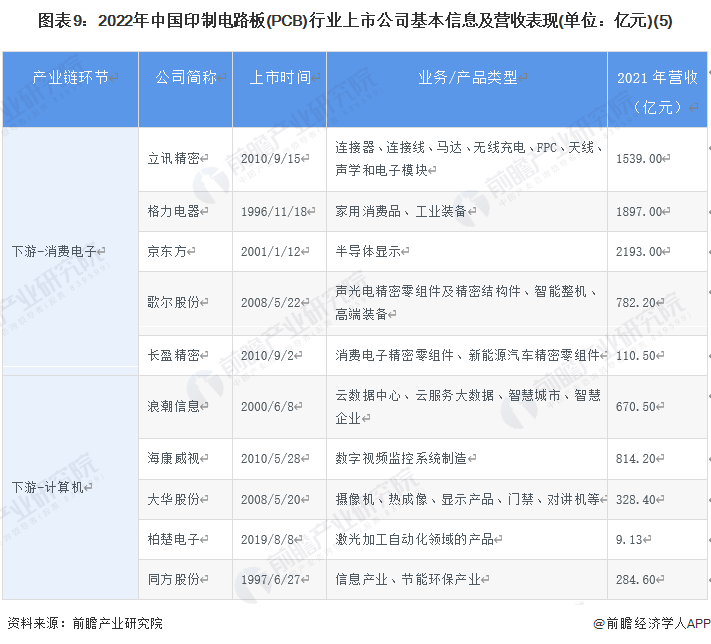This screenshot has width=711, height=644.
Task: Click the revenue value '284.60'
Action: pos(636,580)
